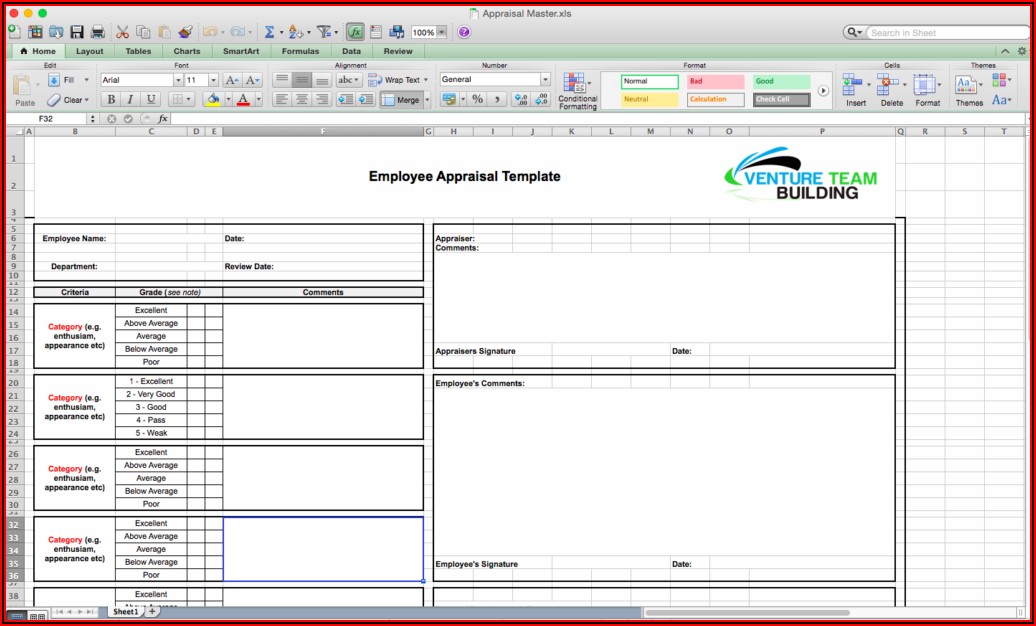Image resolution: width=1036 pixels, height=626 pixels.
Task: Click the Format Painter brush icon
Action: click(183, 32)
